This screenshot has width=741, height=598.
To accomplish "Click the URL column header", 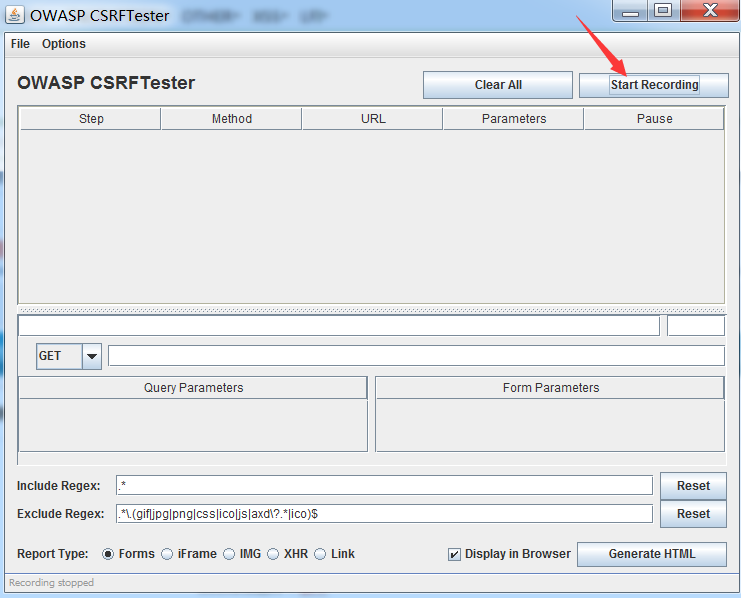I will coord(373,119).
